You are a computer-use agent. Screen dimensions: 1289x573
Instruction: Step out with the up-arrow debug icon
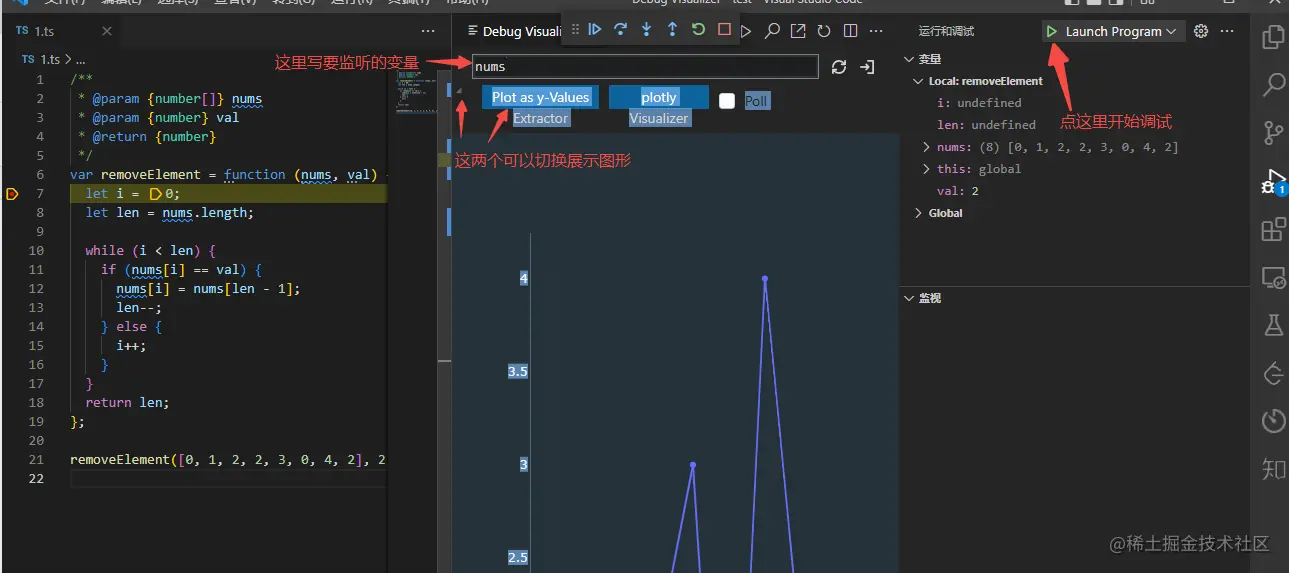click(x=673, y=30)
